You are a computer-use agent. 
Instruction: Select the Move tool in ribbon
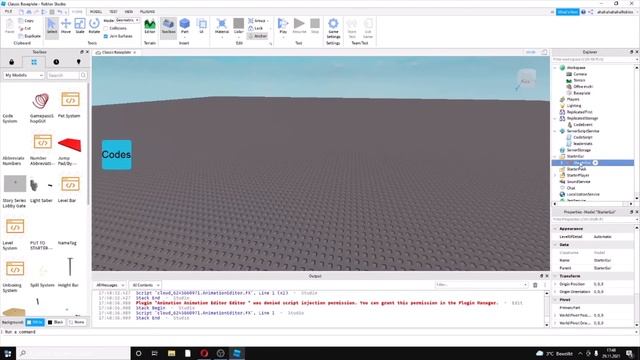click(x=66, y=27)
